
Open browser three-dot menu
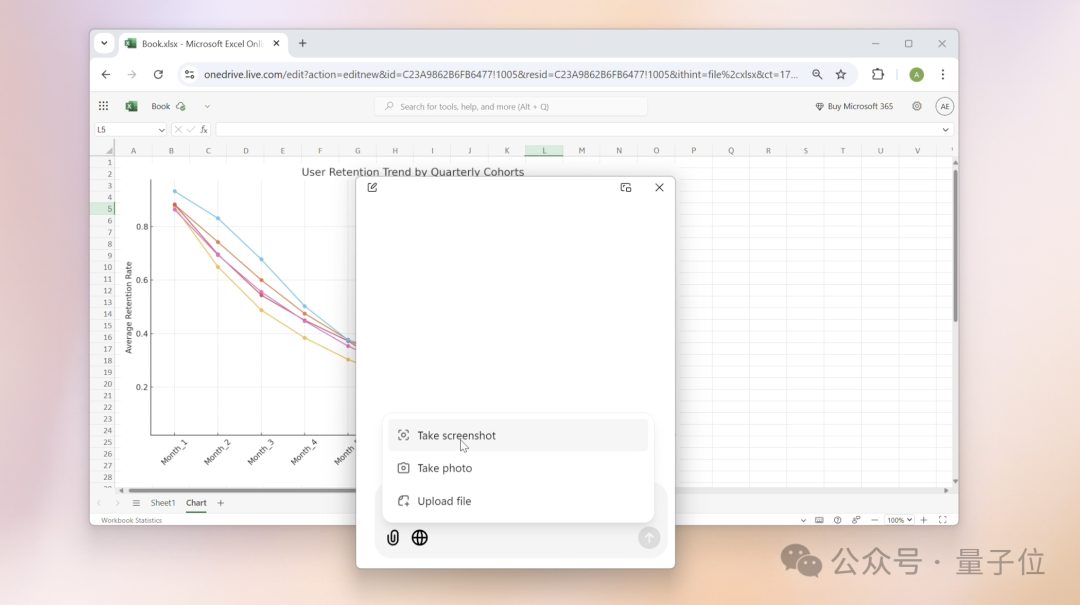click(x=943, y=74)
